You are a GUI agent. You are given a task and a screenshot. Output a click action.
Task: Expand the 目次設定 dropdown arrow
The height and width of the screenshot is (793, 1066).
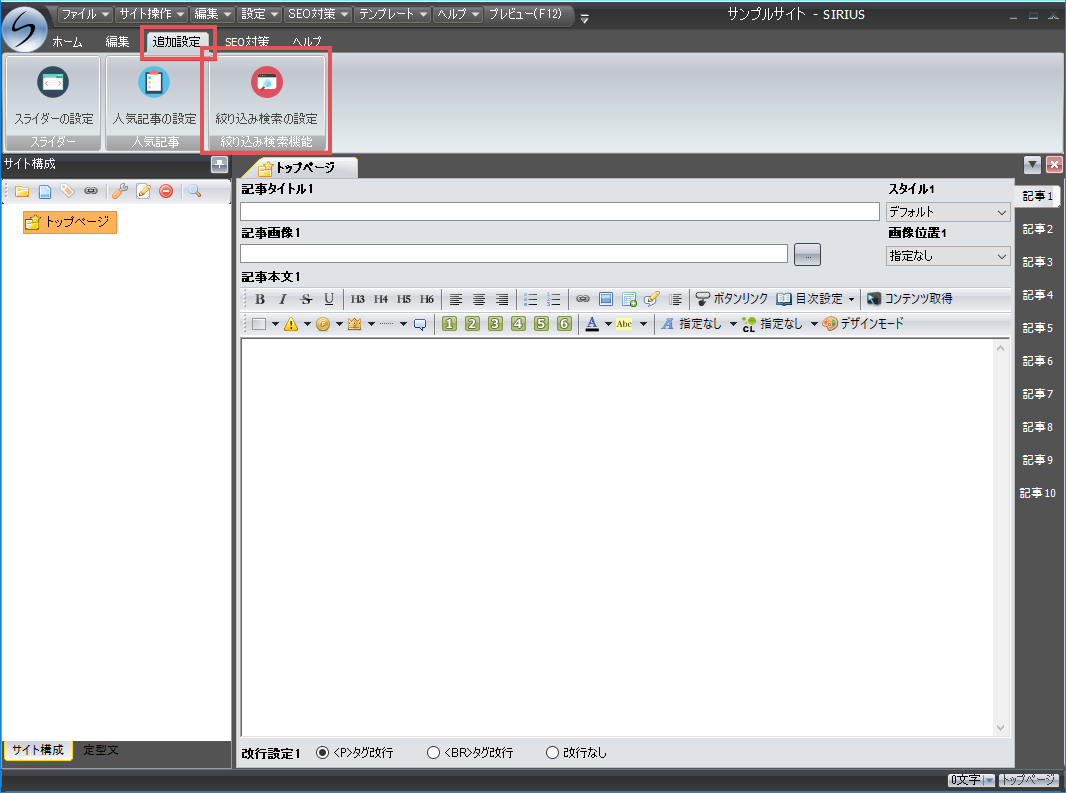click(851, 299)
